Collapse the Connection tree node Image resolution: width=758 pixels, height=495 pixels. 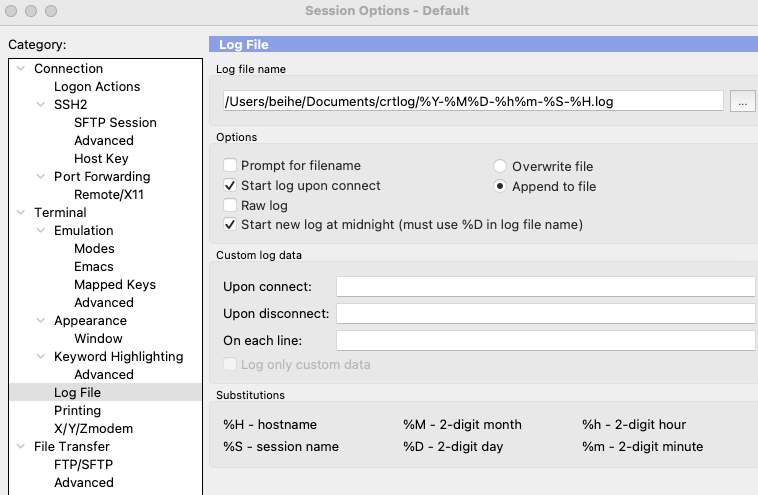pyautogui.click(x=21, y=68)
